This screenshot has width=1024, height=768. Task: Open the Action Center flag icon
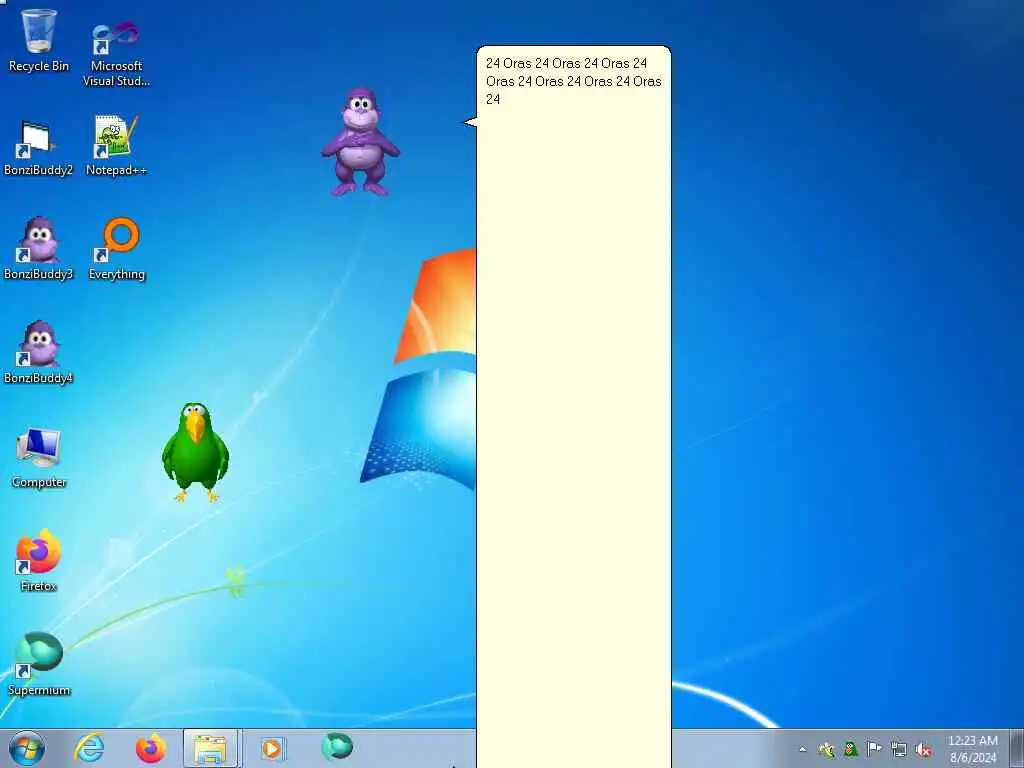pyautogui.click(x=874, y=749)
